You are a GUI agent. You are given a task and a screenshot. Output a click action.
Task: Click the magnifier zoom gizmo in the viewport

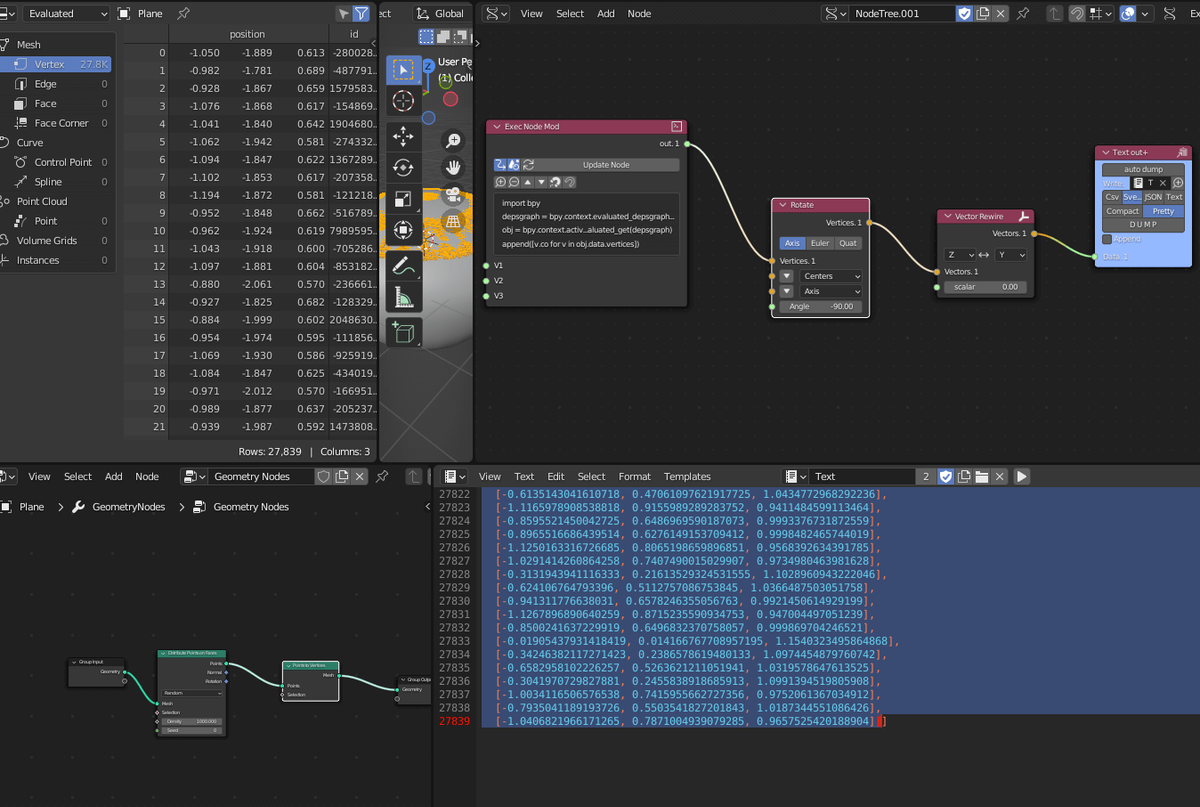451,140
